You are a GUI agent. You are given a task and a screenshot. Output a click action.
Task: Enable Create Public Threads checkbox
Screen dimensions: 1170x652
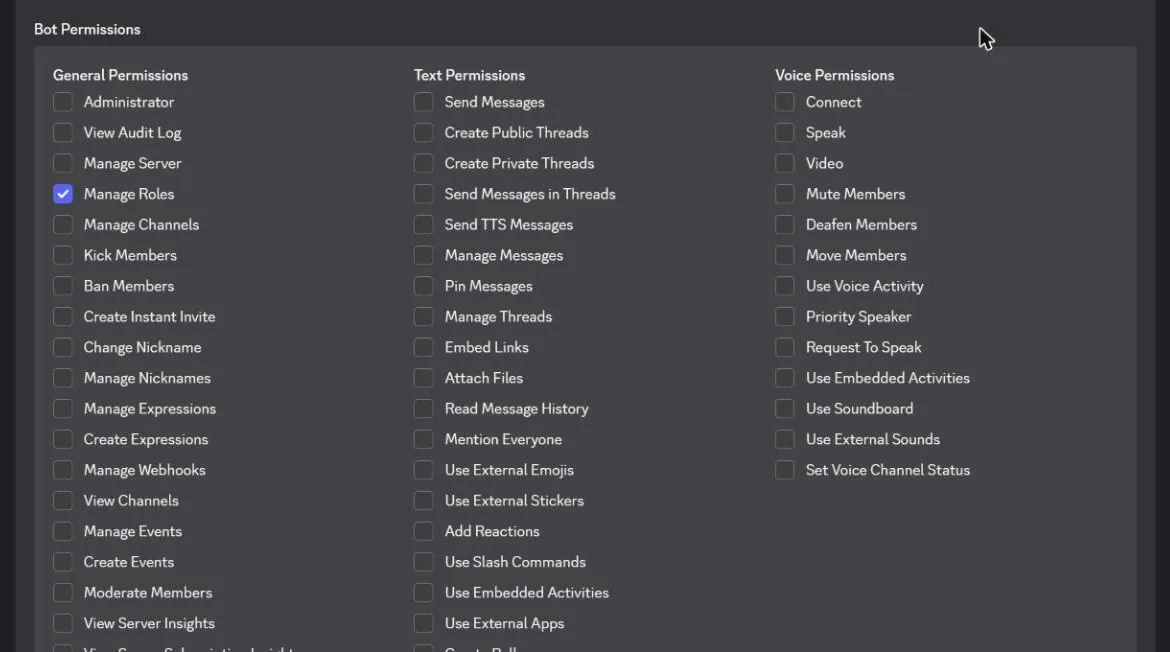point(423,132)
